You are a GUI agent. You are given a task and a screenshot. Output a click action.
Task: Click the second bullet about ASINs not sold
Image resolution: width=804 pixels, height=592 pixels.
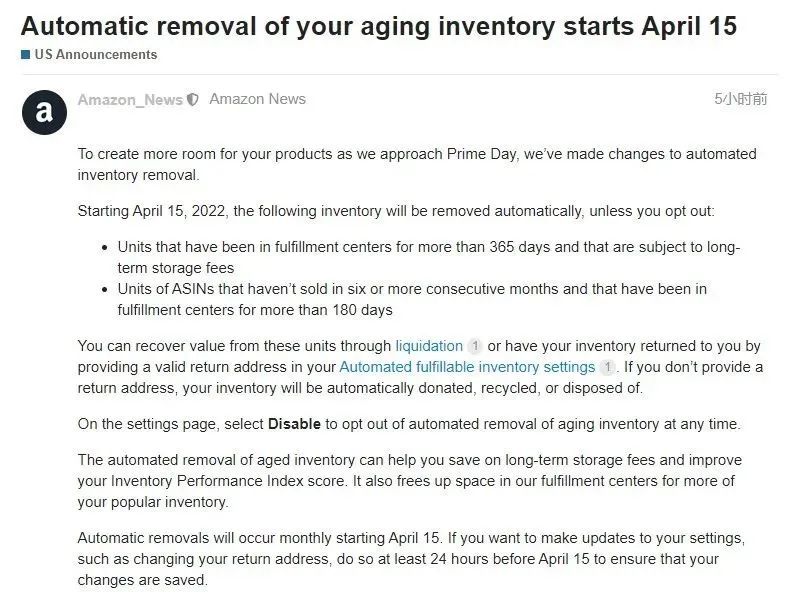(x=412, y=299)
